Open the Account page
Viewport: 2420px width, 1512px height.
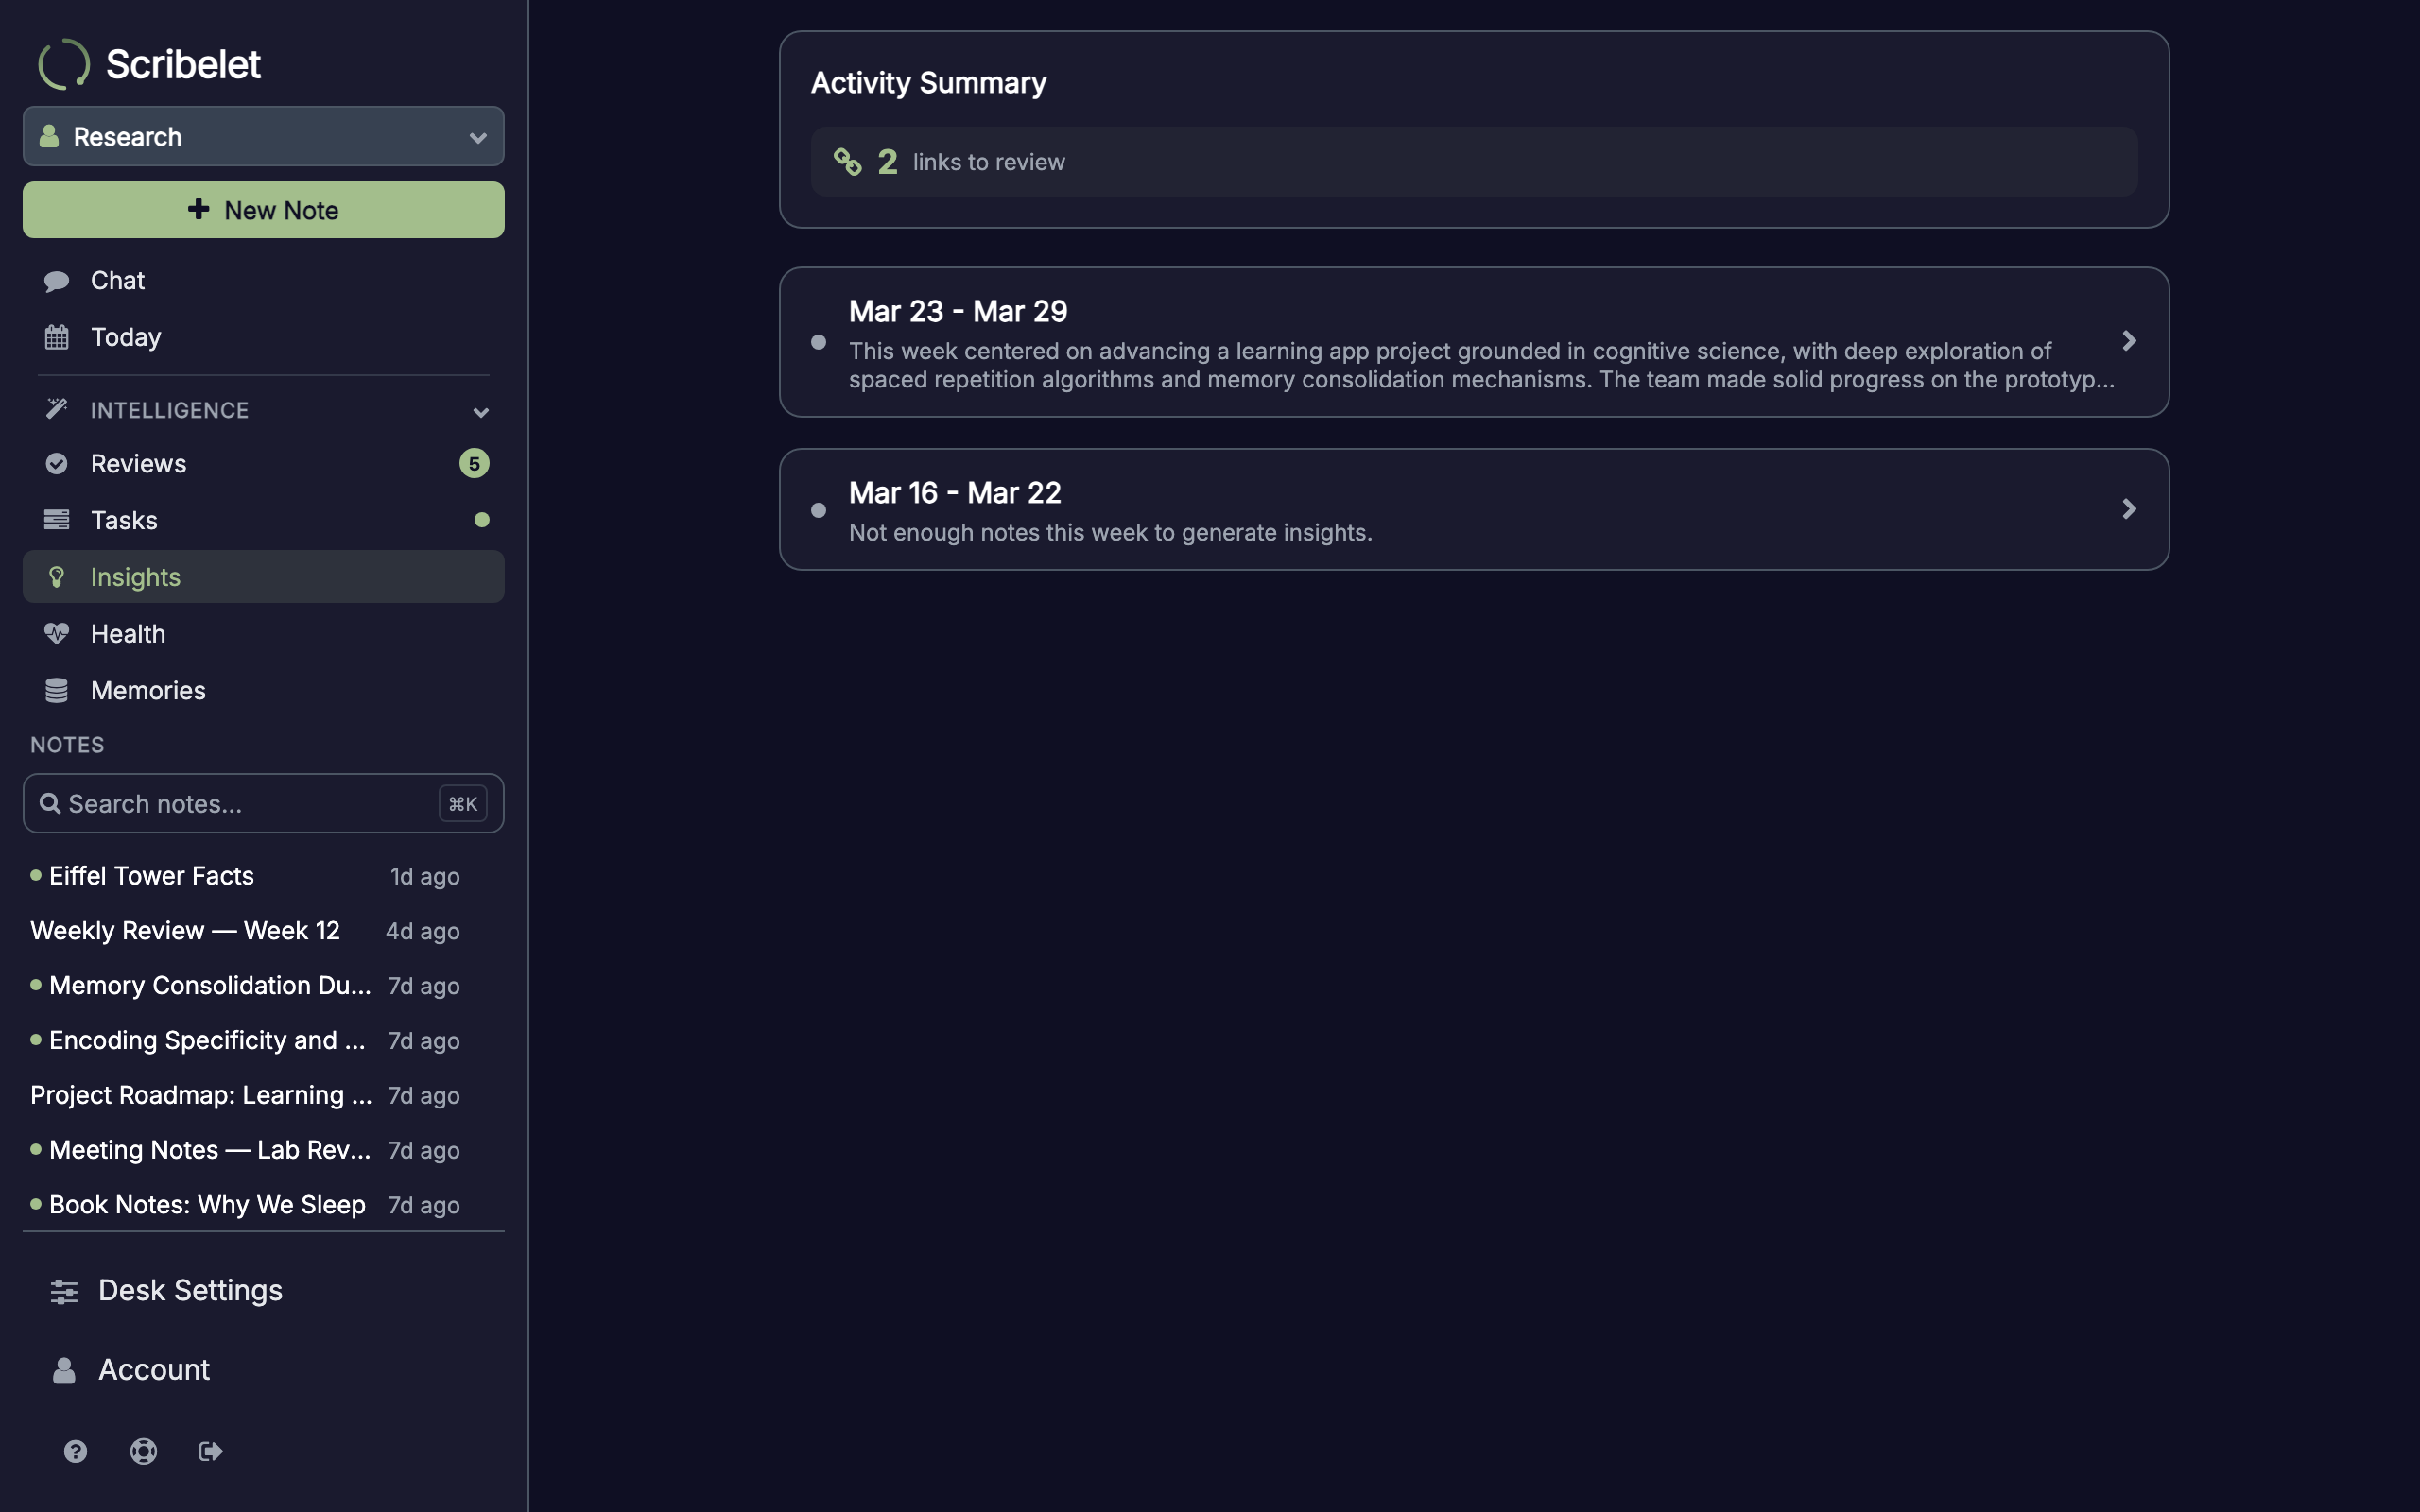coord(263,1370)
